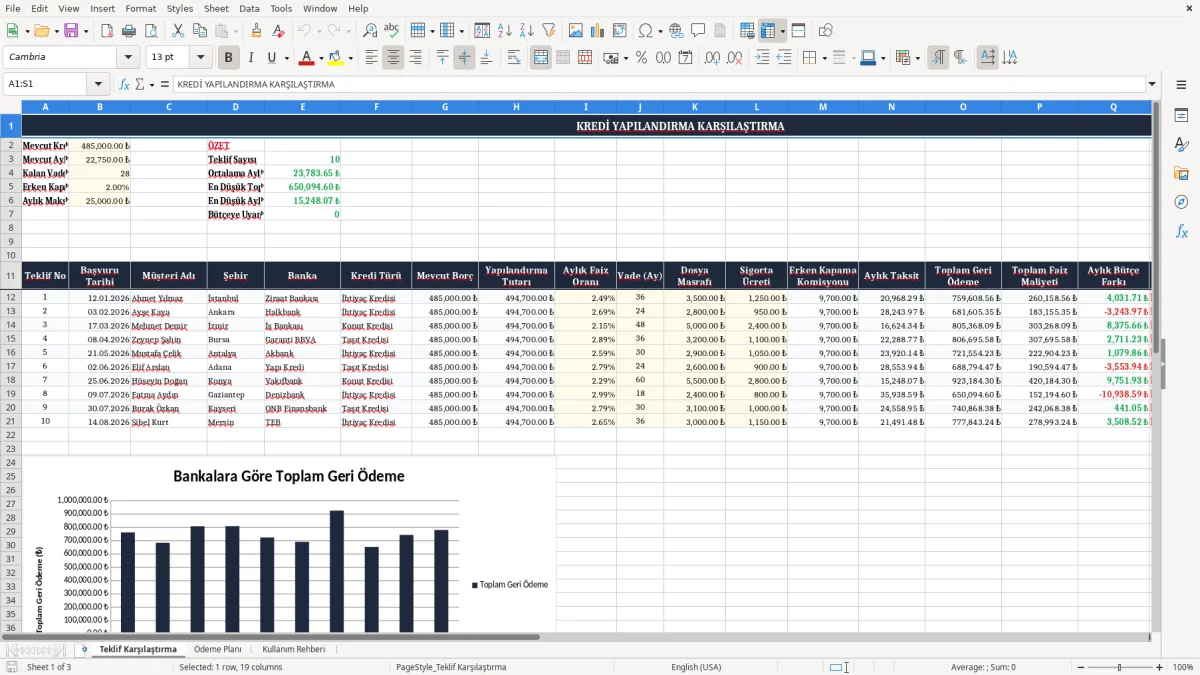This screenshot has height=675, width=1200.
Task: Switch to the Ödeme Planı sheet tab
Action: click(218, 650)
